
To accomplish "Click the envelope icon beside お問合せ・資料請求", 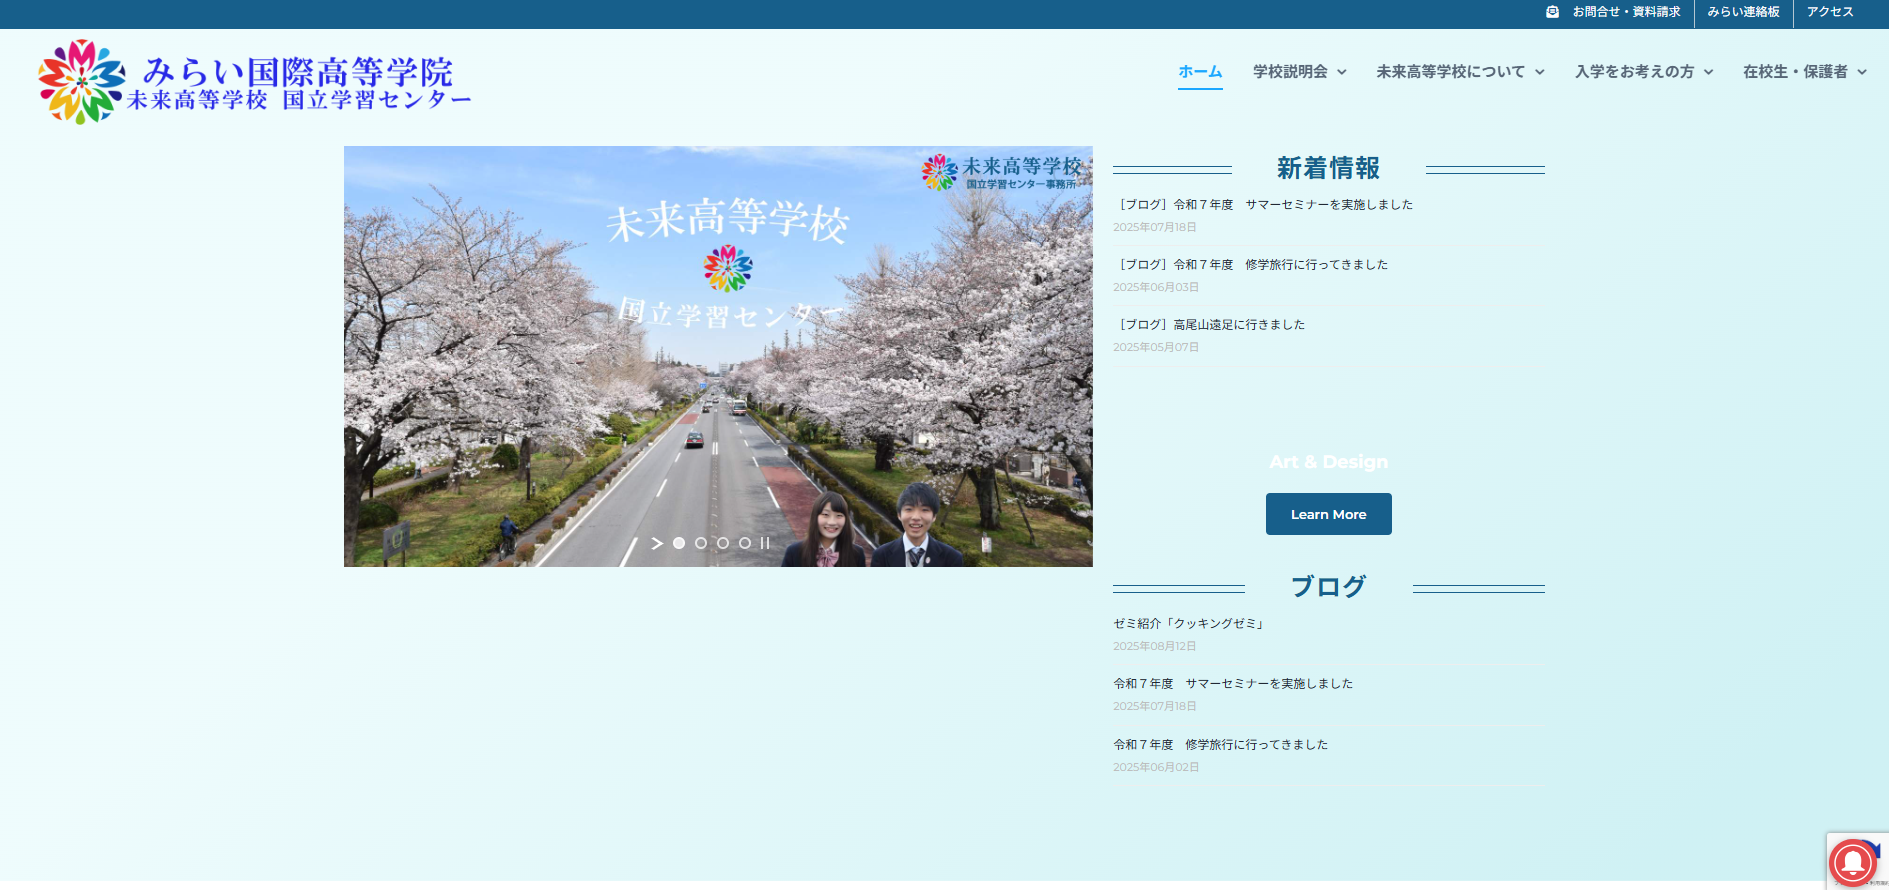I will [x=1552, y=12].
